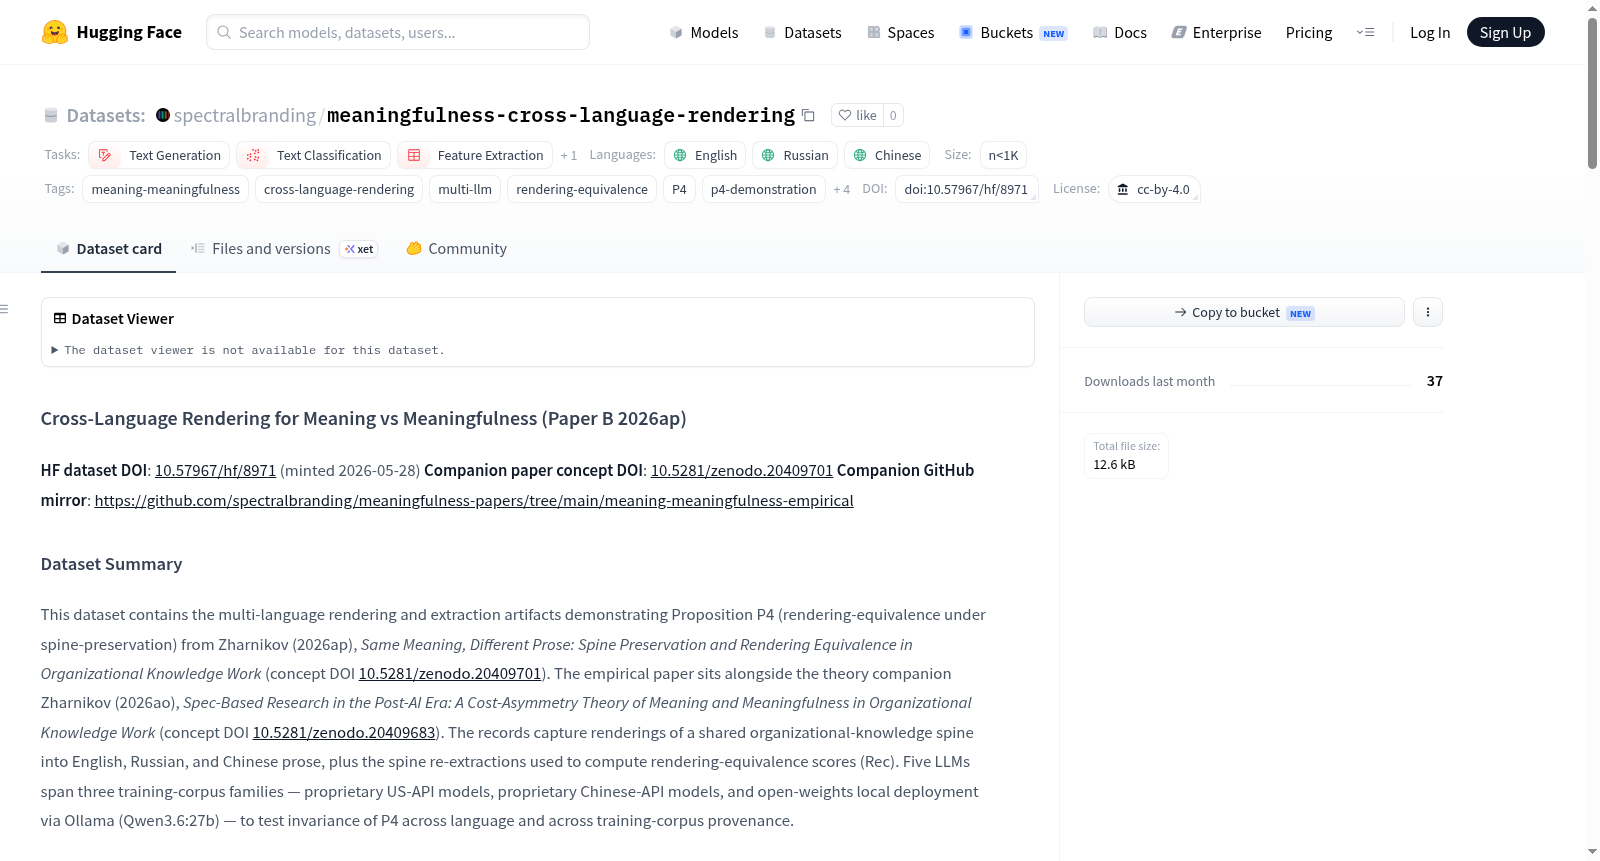
Task: Like the dataset with the heart button
Action: tap(857, 115)
